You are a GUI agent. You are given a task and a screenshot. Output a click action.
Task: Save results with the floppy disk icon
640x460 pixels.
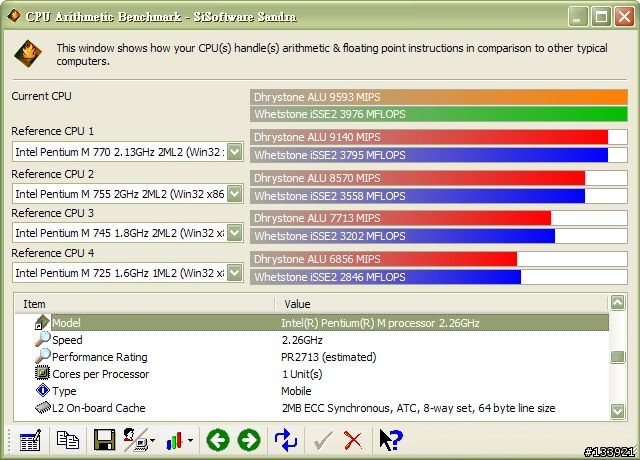(x=104, y=440)
